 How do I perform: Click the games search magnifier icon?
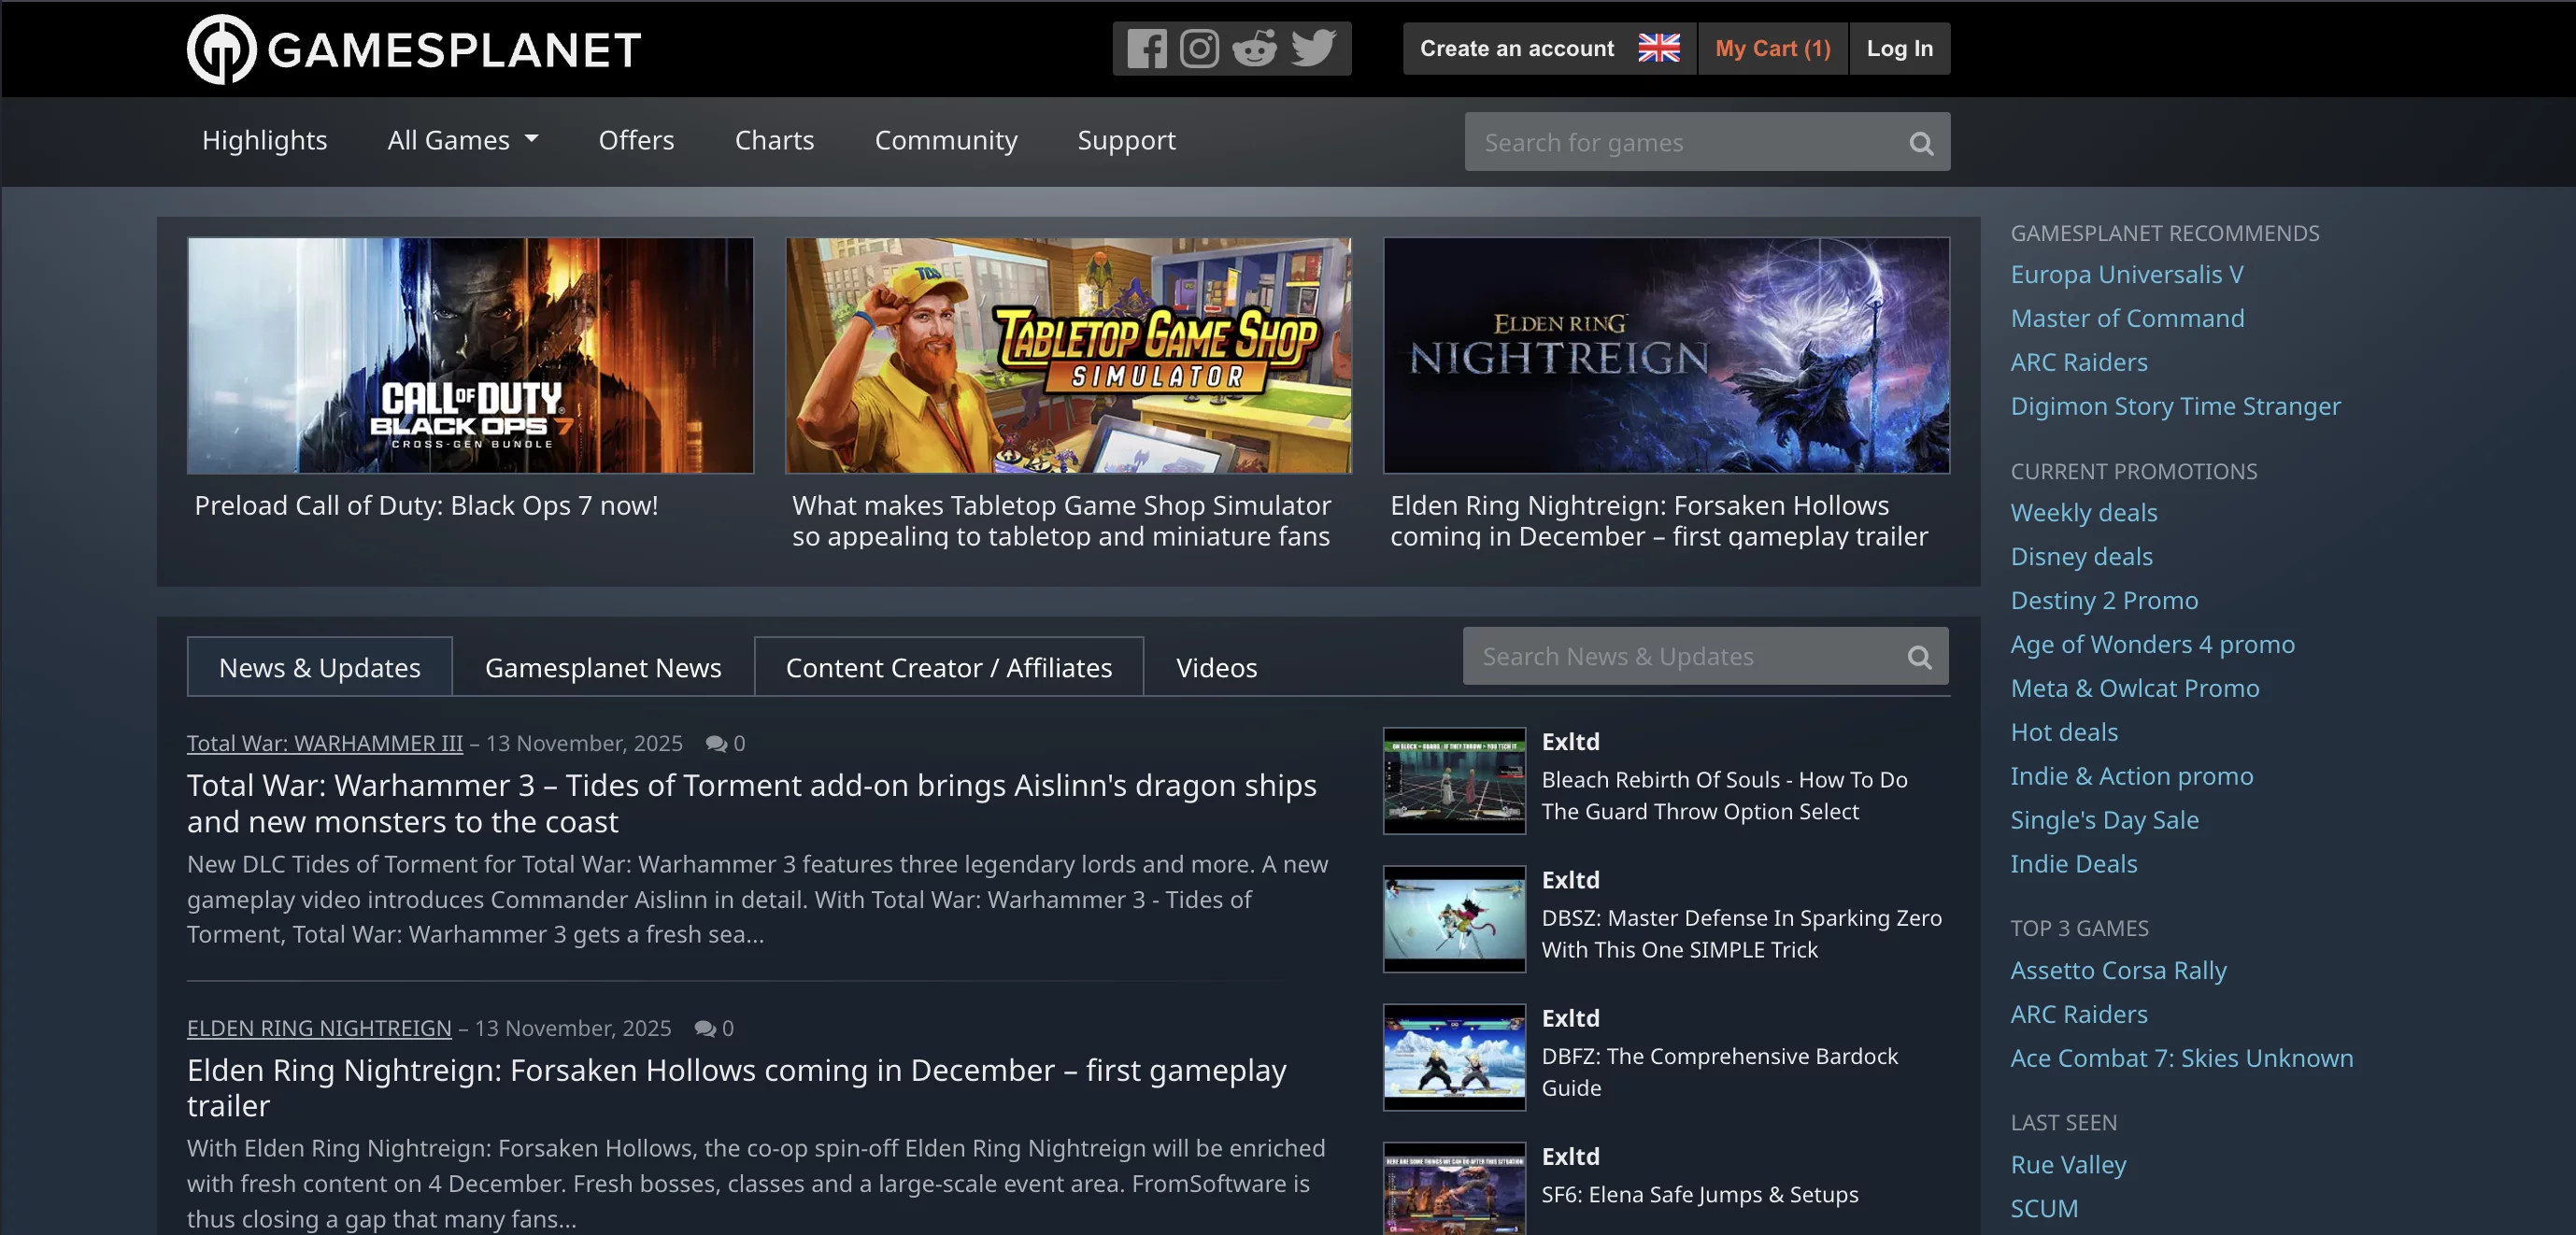(1920, 143)
